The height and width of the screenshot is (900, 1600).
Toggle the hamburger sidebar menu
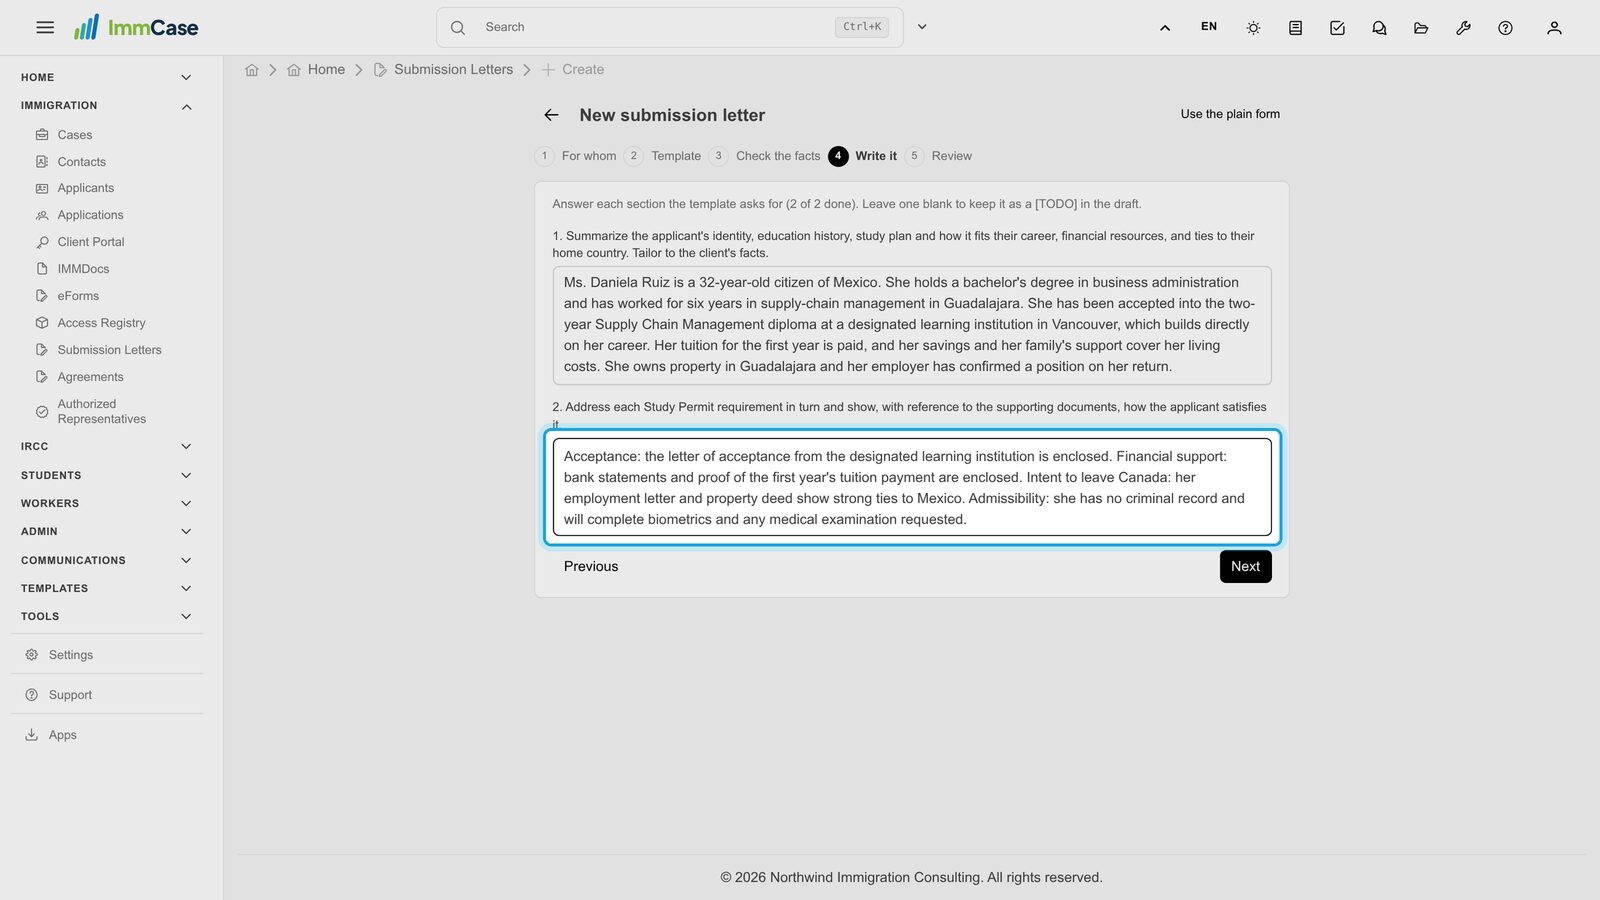click(x=45, y=28)
